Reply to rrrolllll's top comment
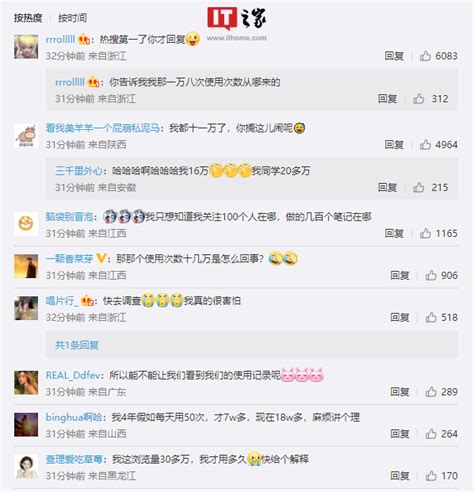474x492 pixels. point(394,56)
